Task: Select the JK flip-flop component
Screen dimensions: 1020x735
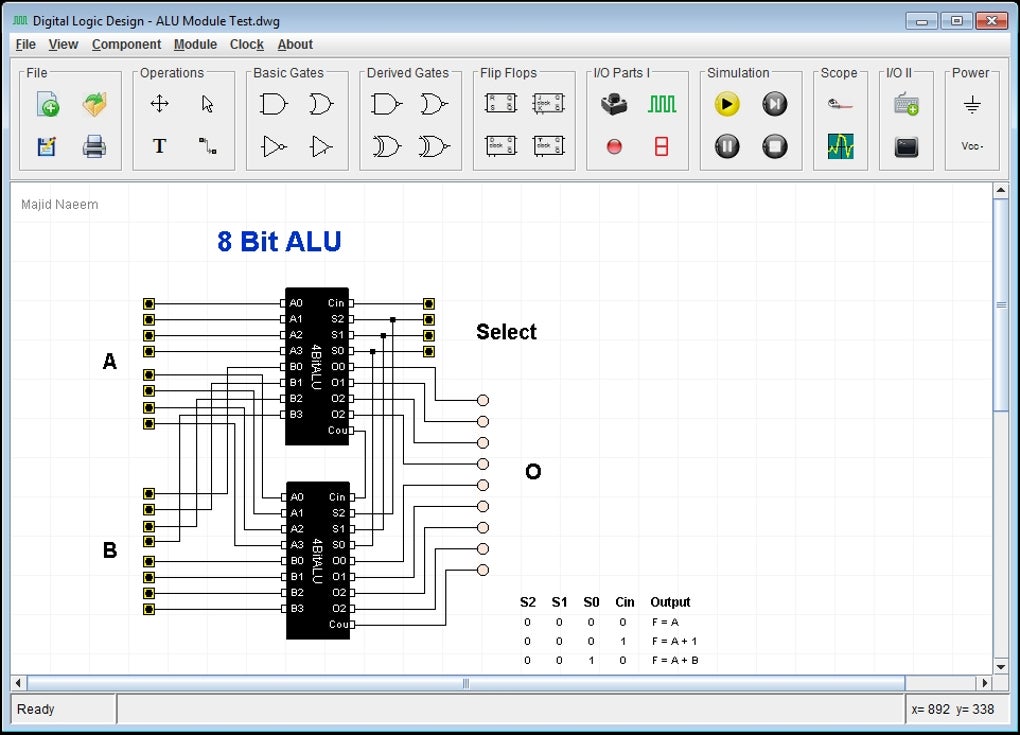Action: 548,102
